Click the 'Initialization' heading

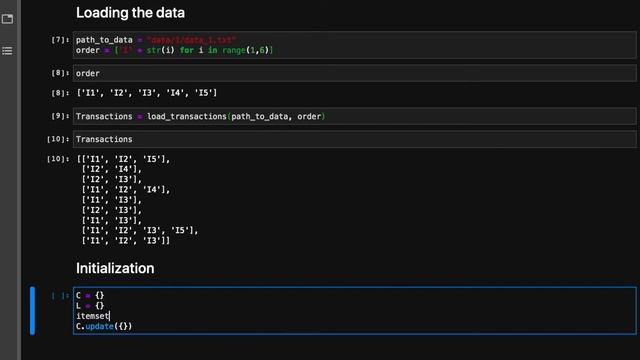click(115, 268)
